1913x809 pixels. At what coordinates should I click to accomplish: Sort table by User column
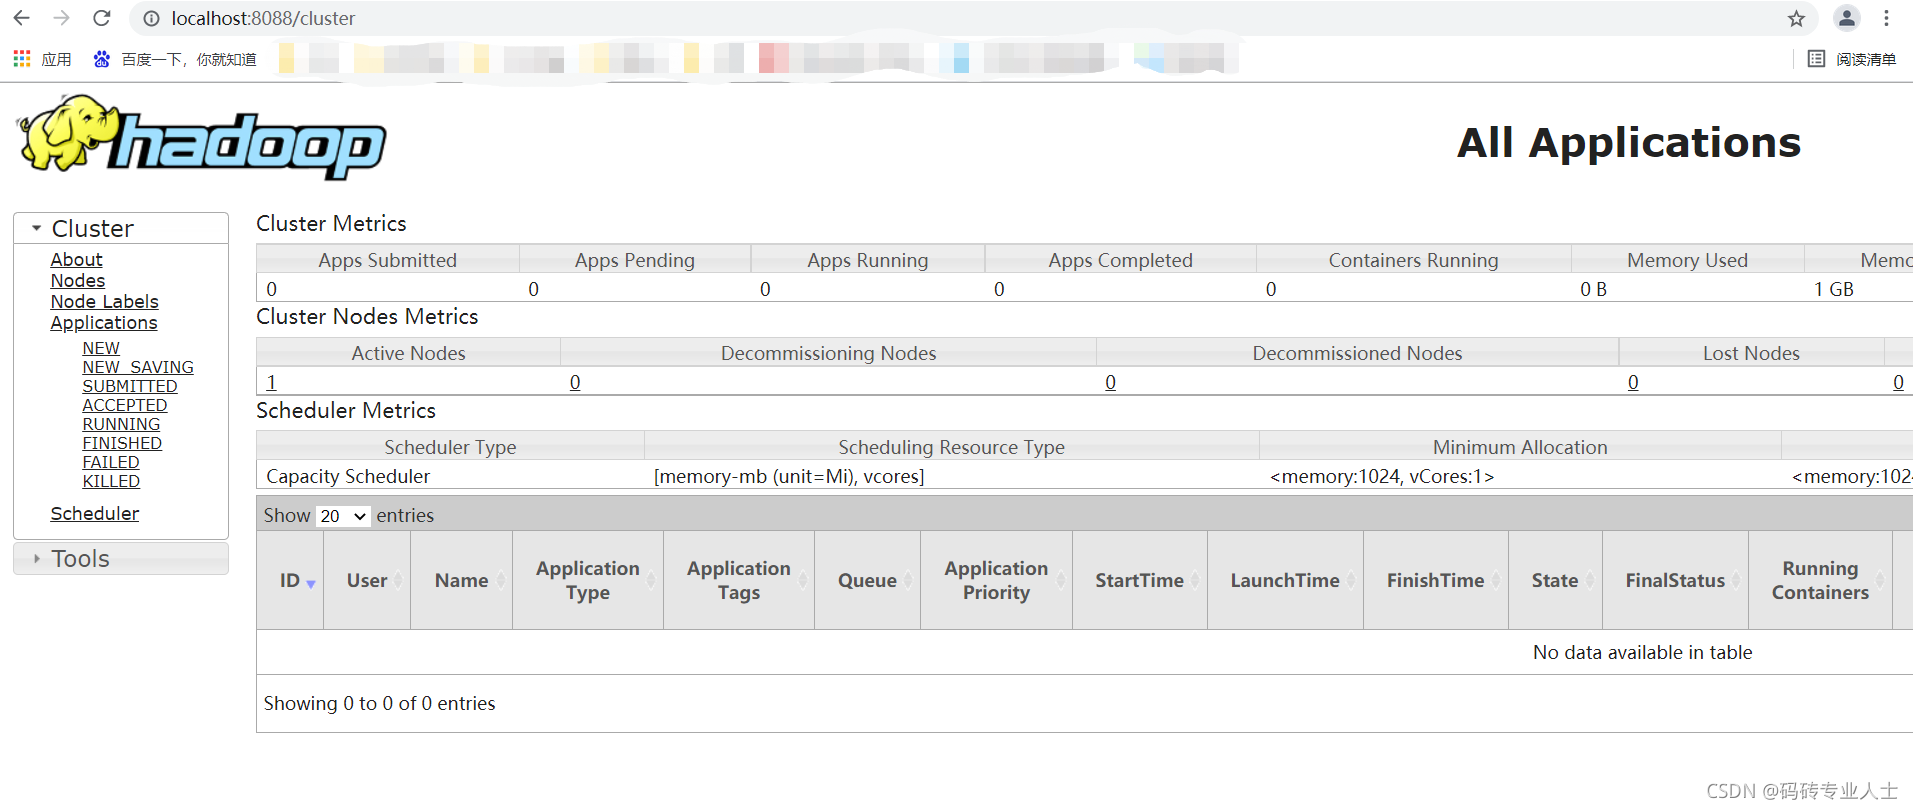click(x=367, y=580)
